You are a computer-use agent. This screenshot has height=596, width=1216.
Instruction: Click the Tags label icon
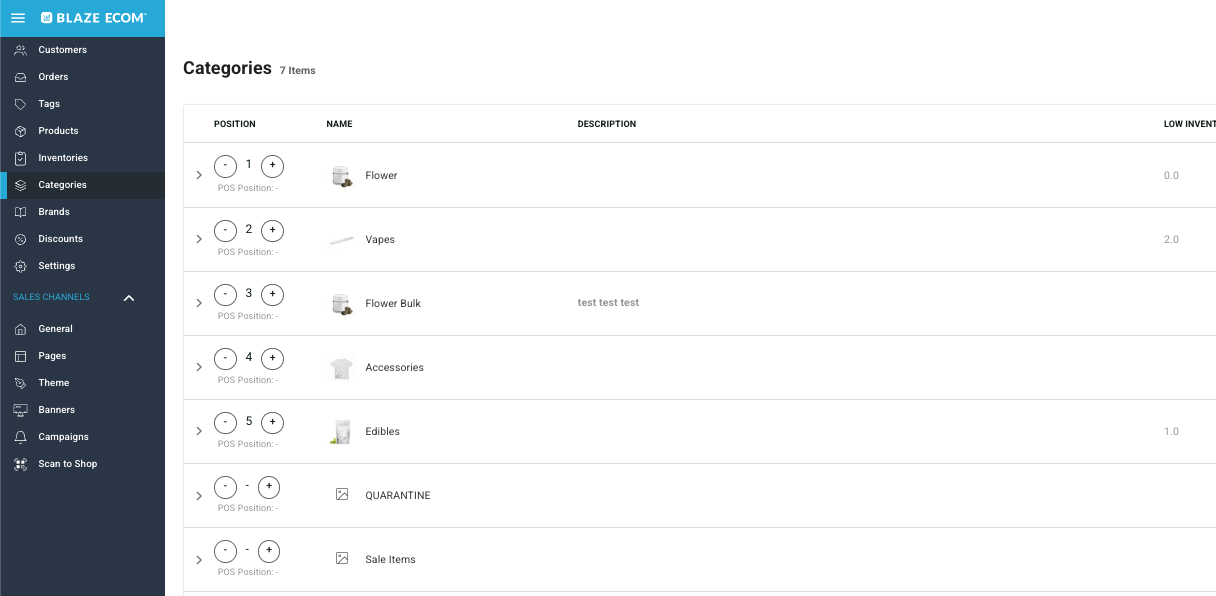point(20,104)
